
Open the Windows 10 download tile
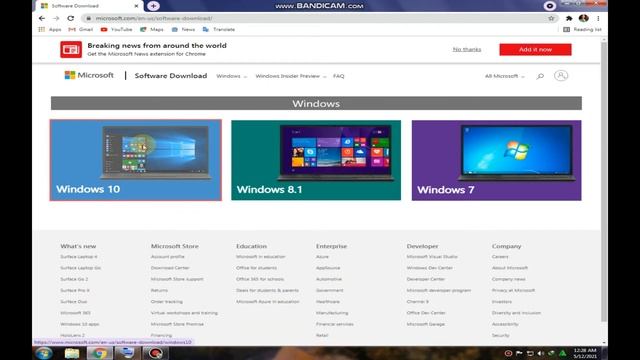click(x=136, y=160)
